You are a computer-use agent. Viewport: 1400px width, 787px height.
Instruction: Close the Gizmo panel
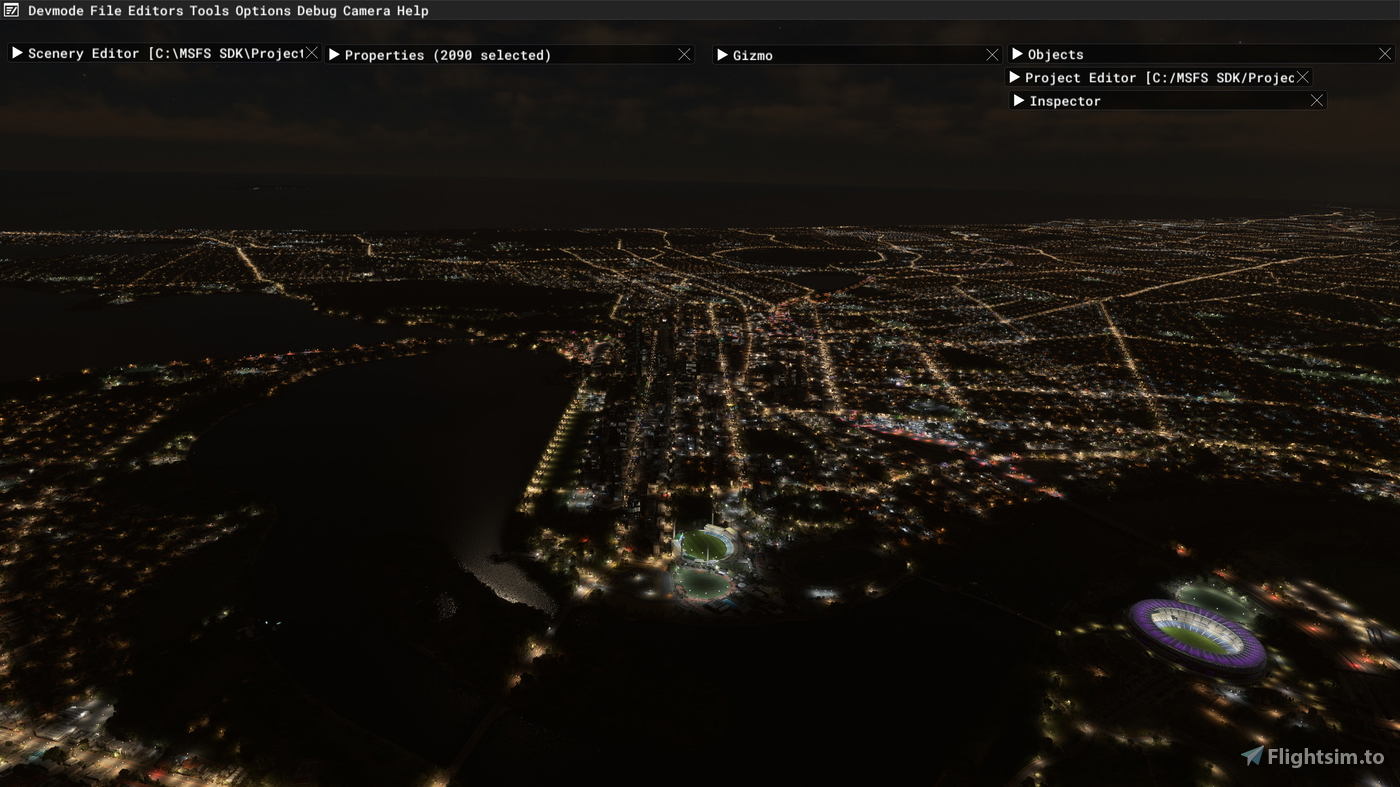(x=991, y=54)
